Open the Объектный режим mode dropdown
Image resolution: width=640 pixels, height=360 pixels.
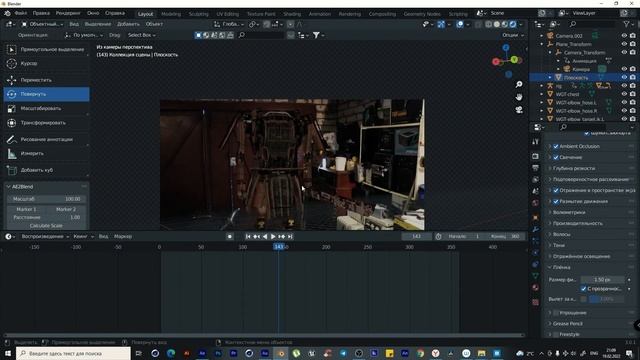[x=42, y=24]
